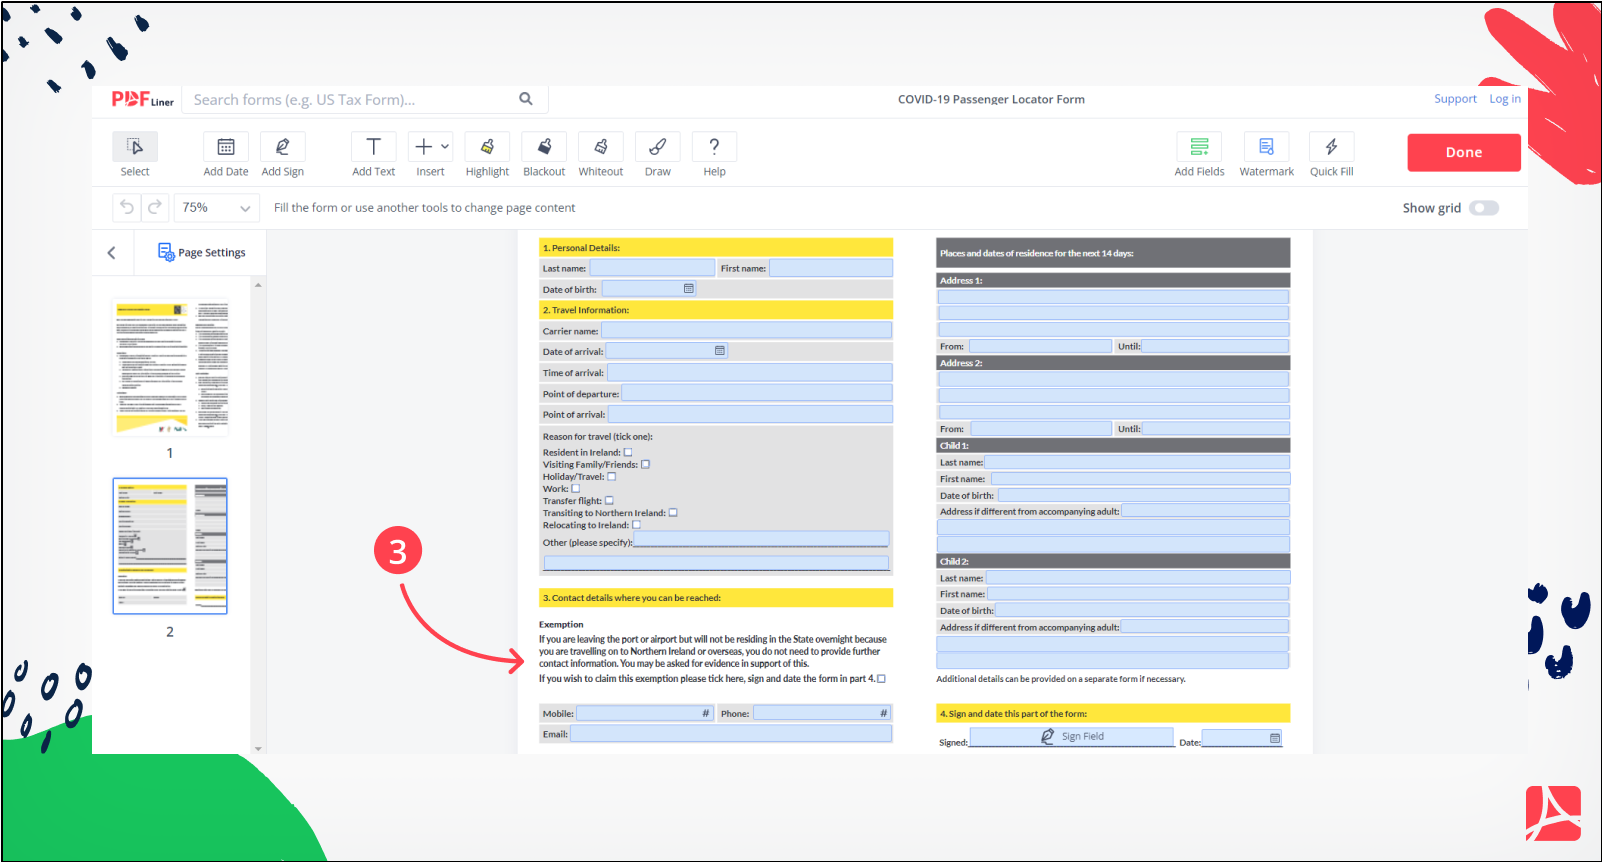Open the 75% zoom dropdown
The image size is (1602, 862).
[x=217, y=207]
